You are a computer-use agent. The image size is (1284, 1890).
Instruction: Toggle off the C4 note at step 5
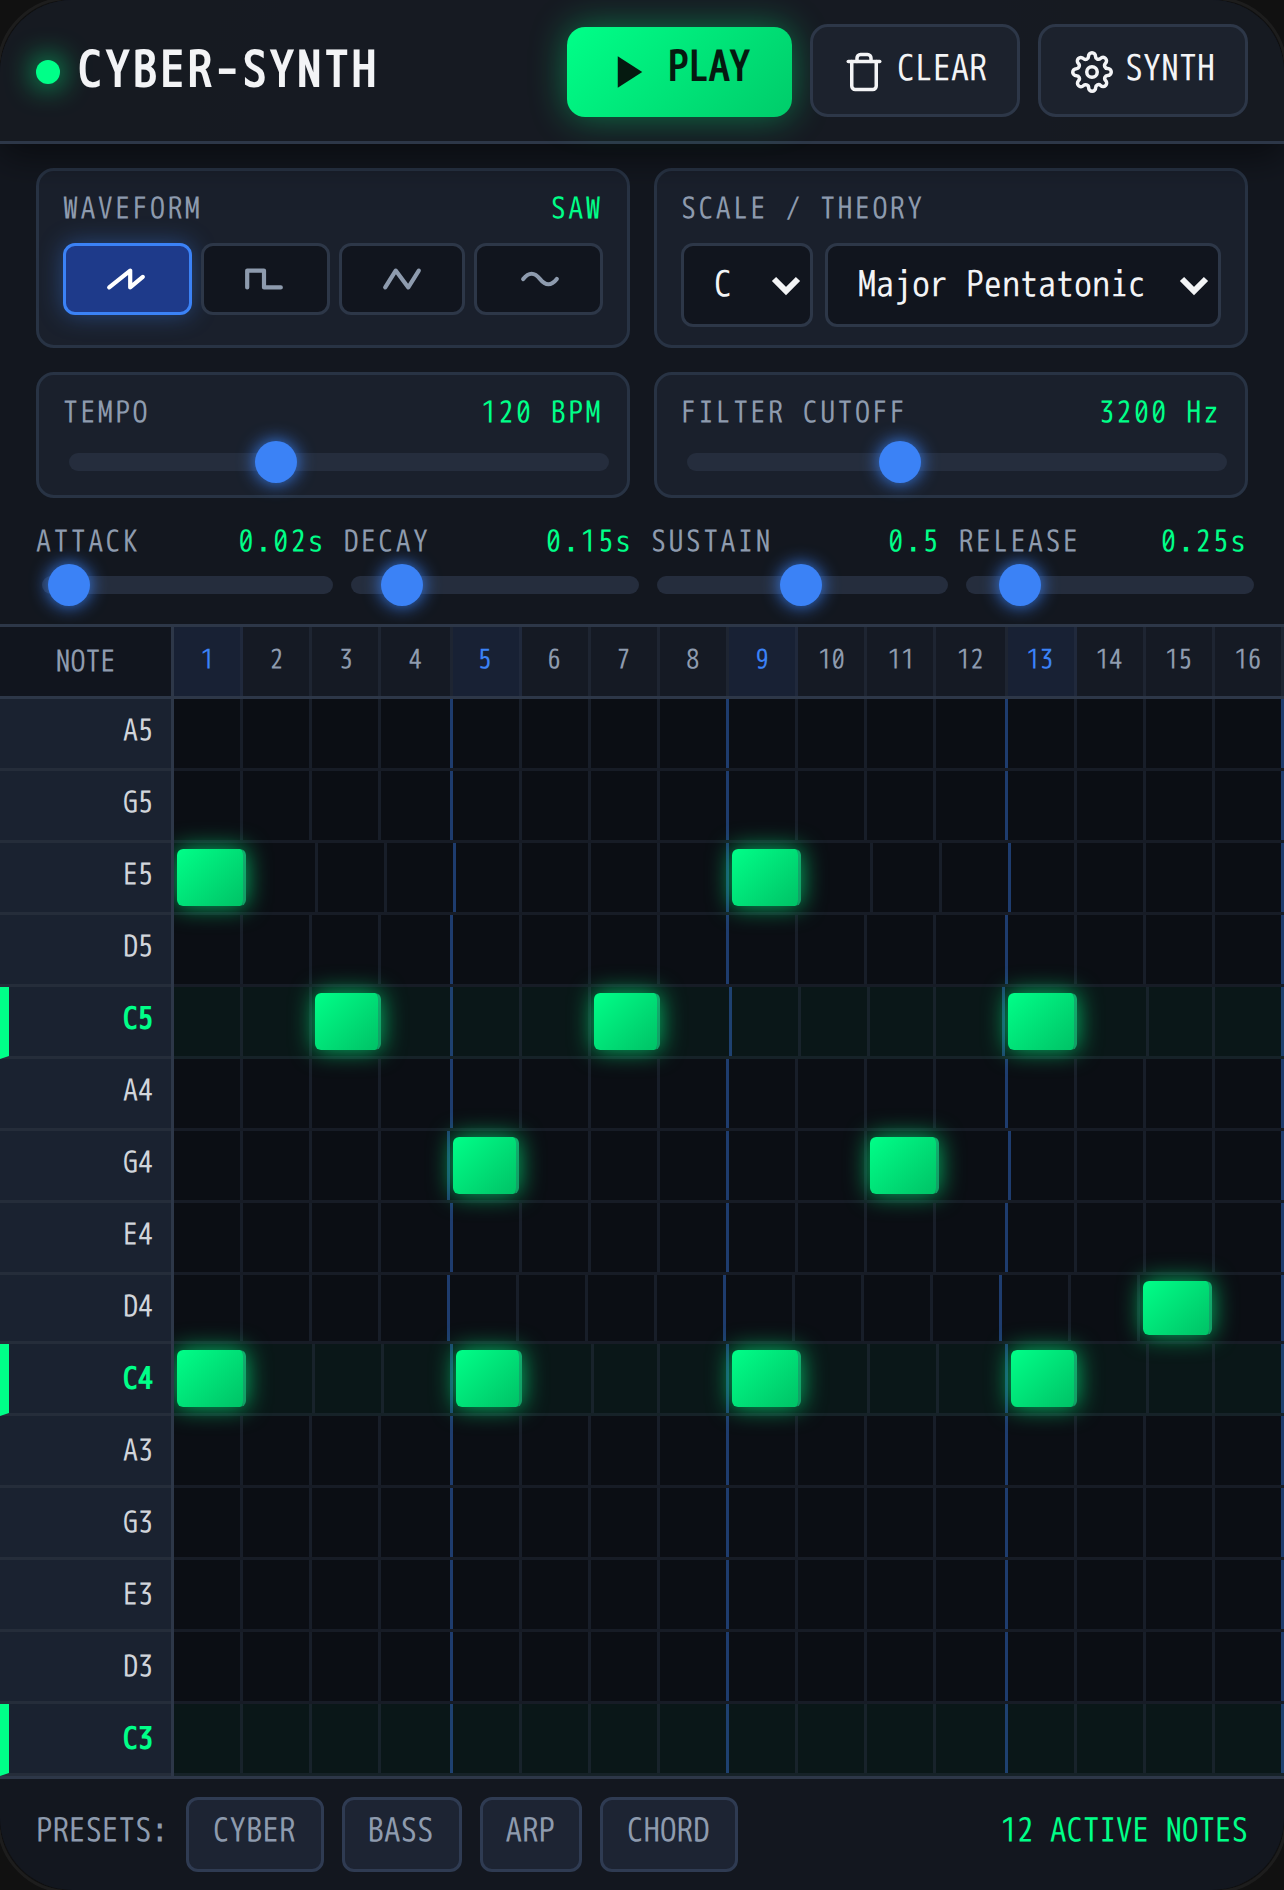489,1379
